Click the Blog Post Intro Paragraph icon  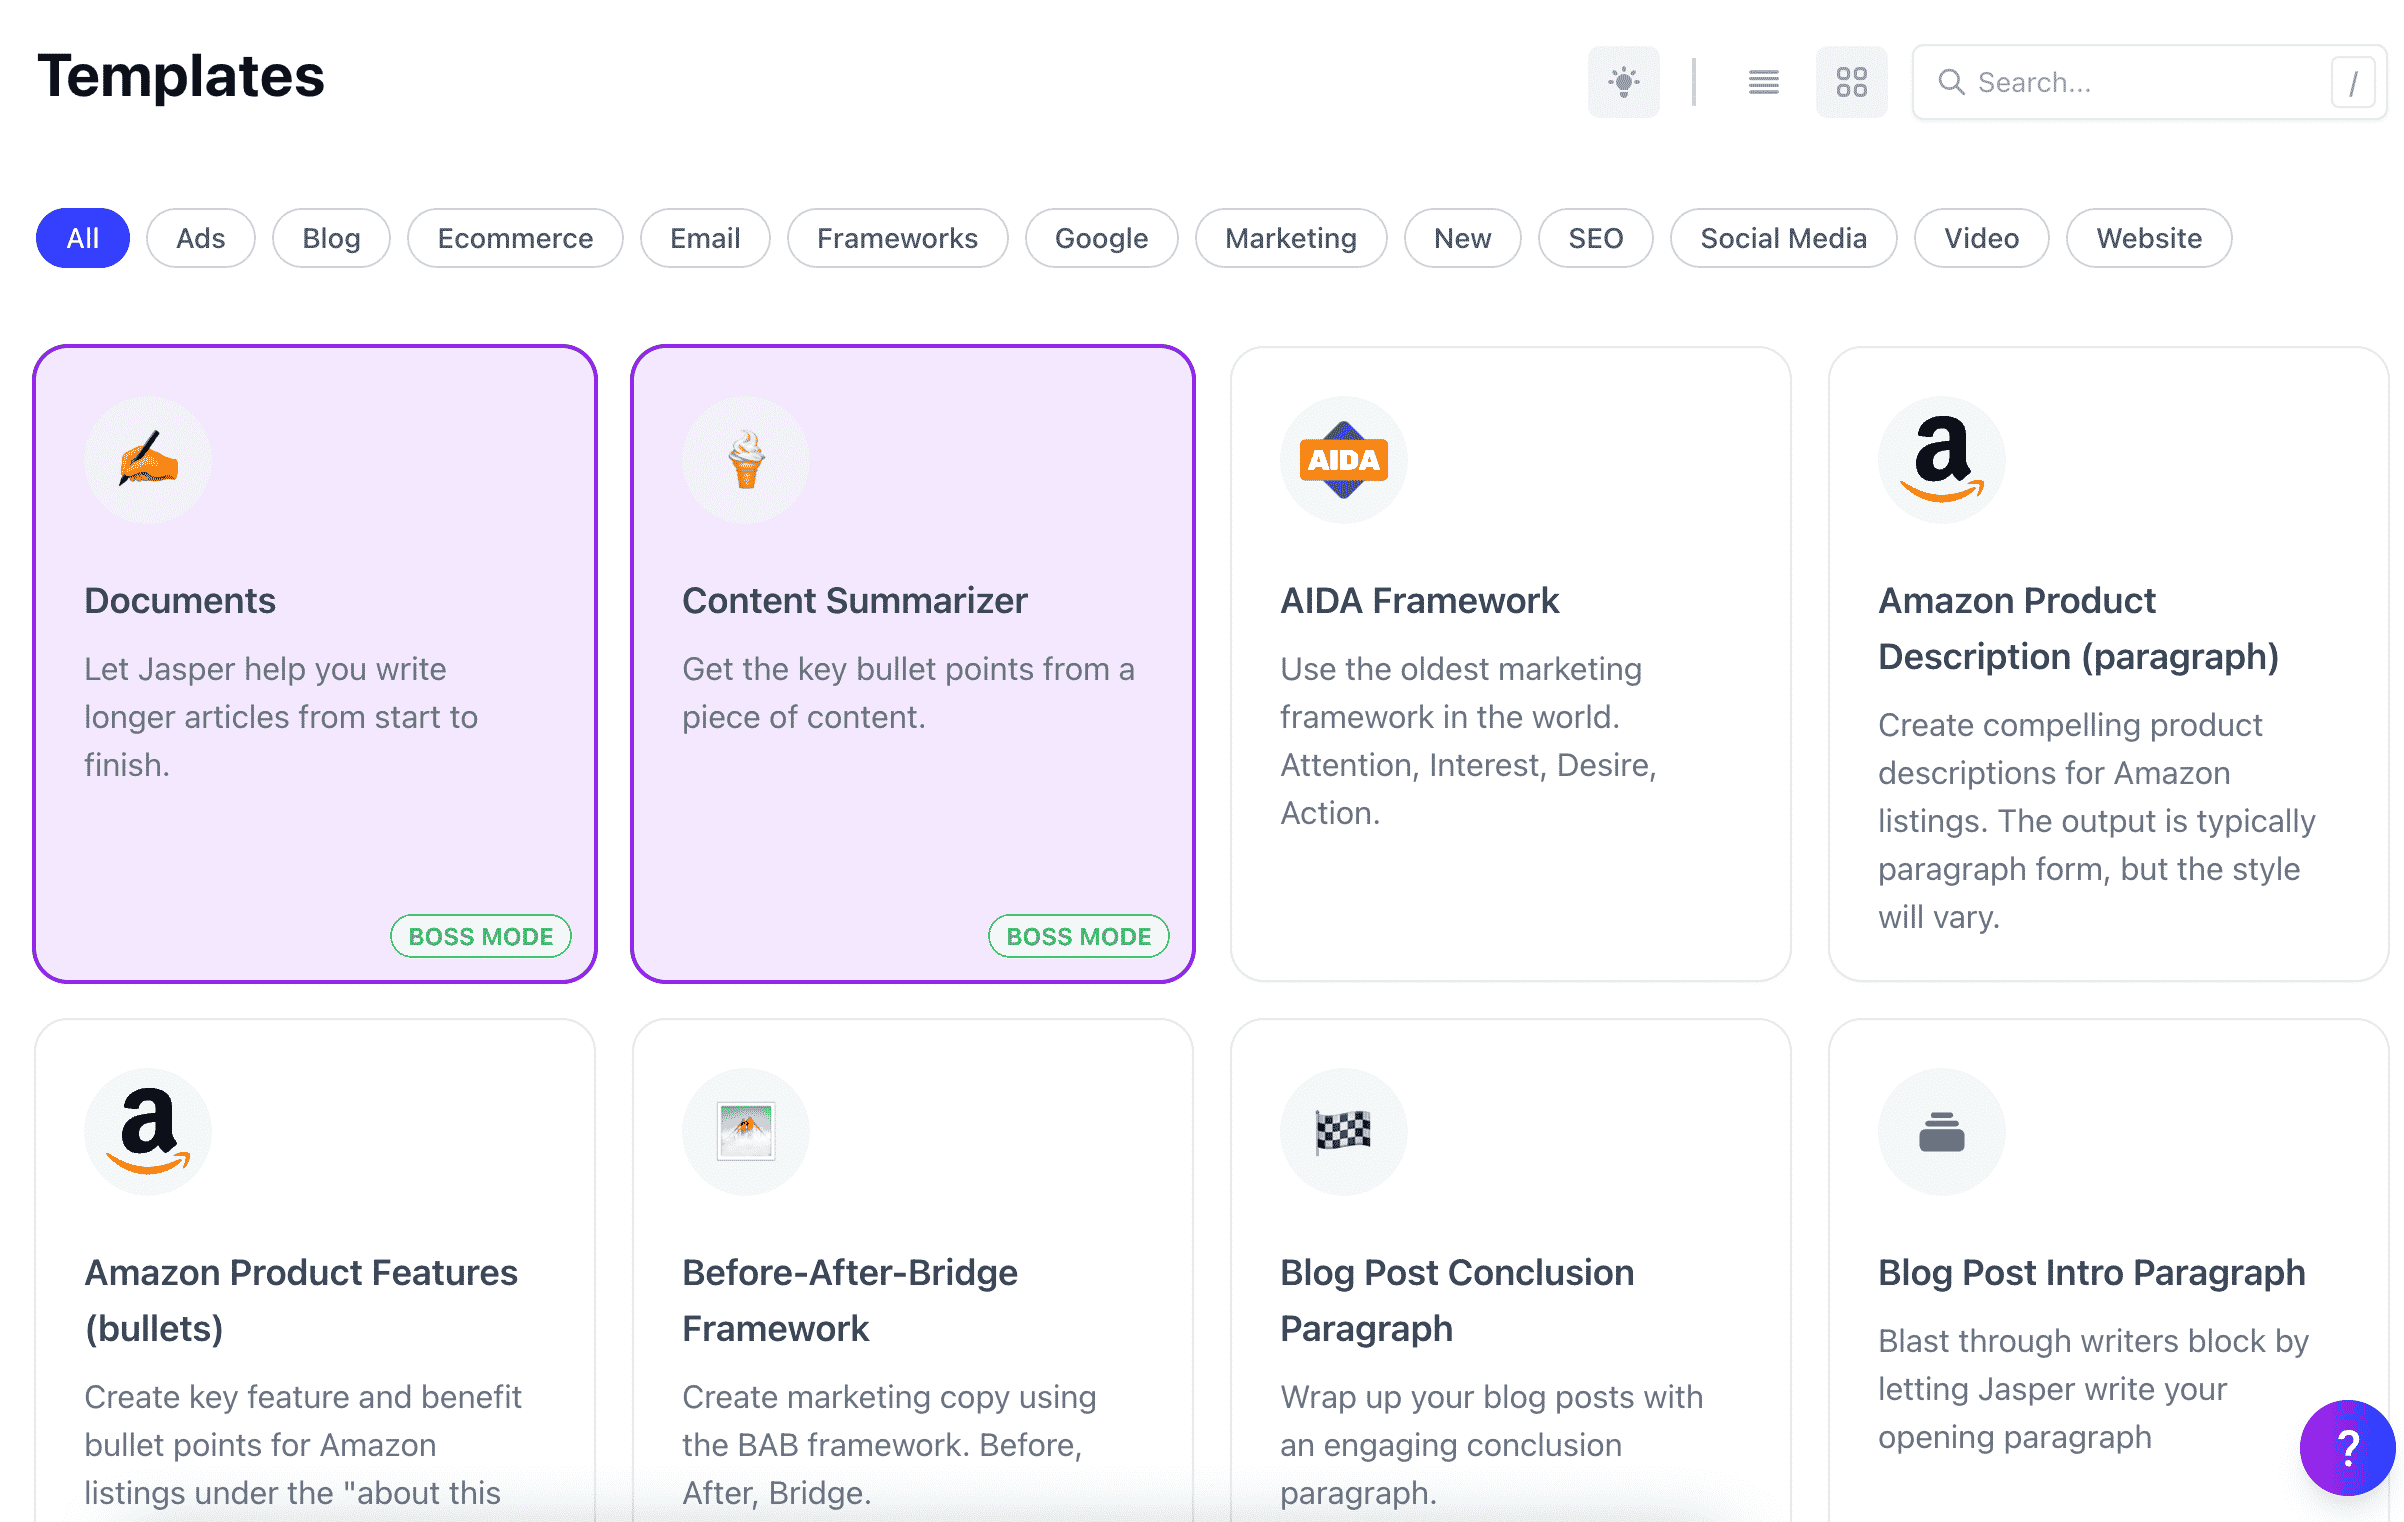tap(1942, 1132)
